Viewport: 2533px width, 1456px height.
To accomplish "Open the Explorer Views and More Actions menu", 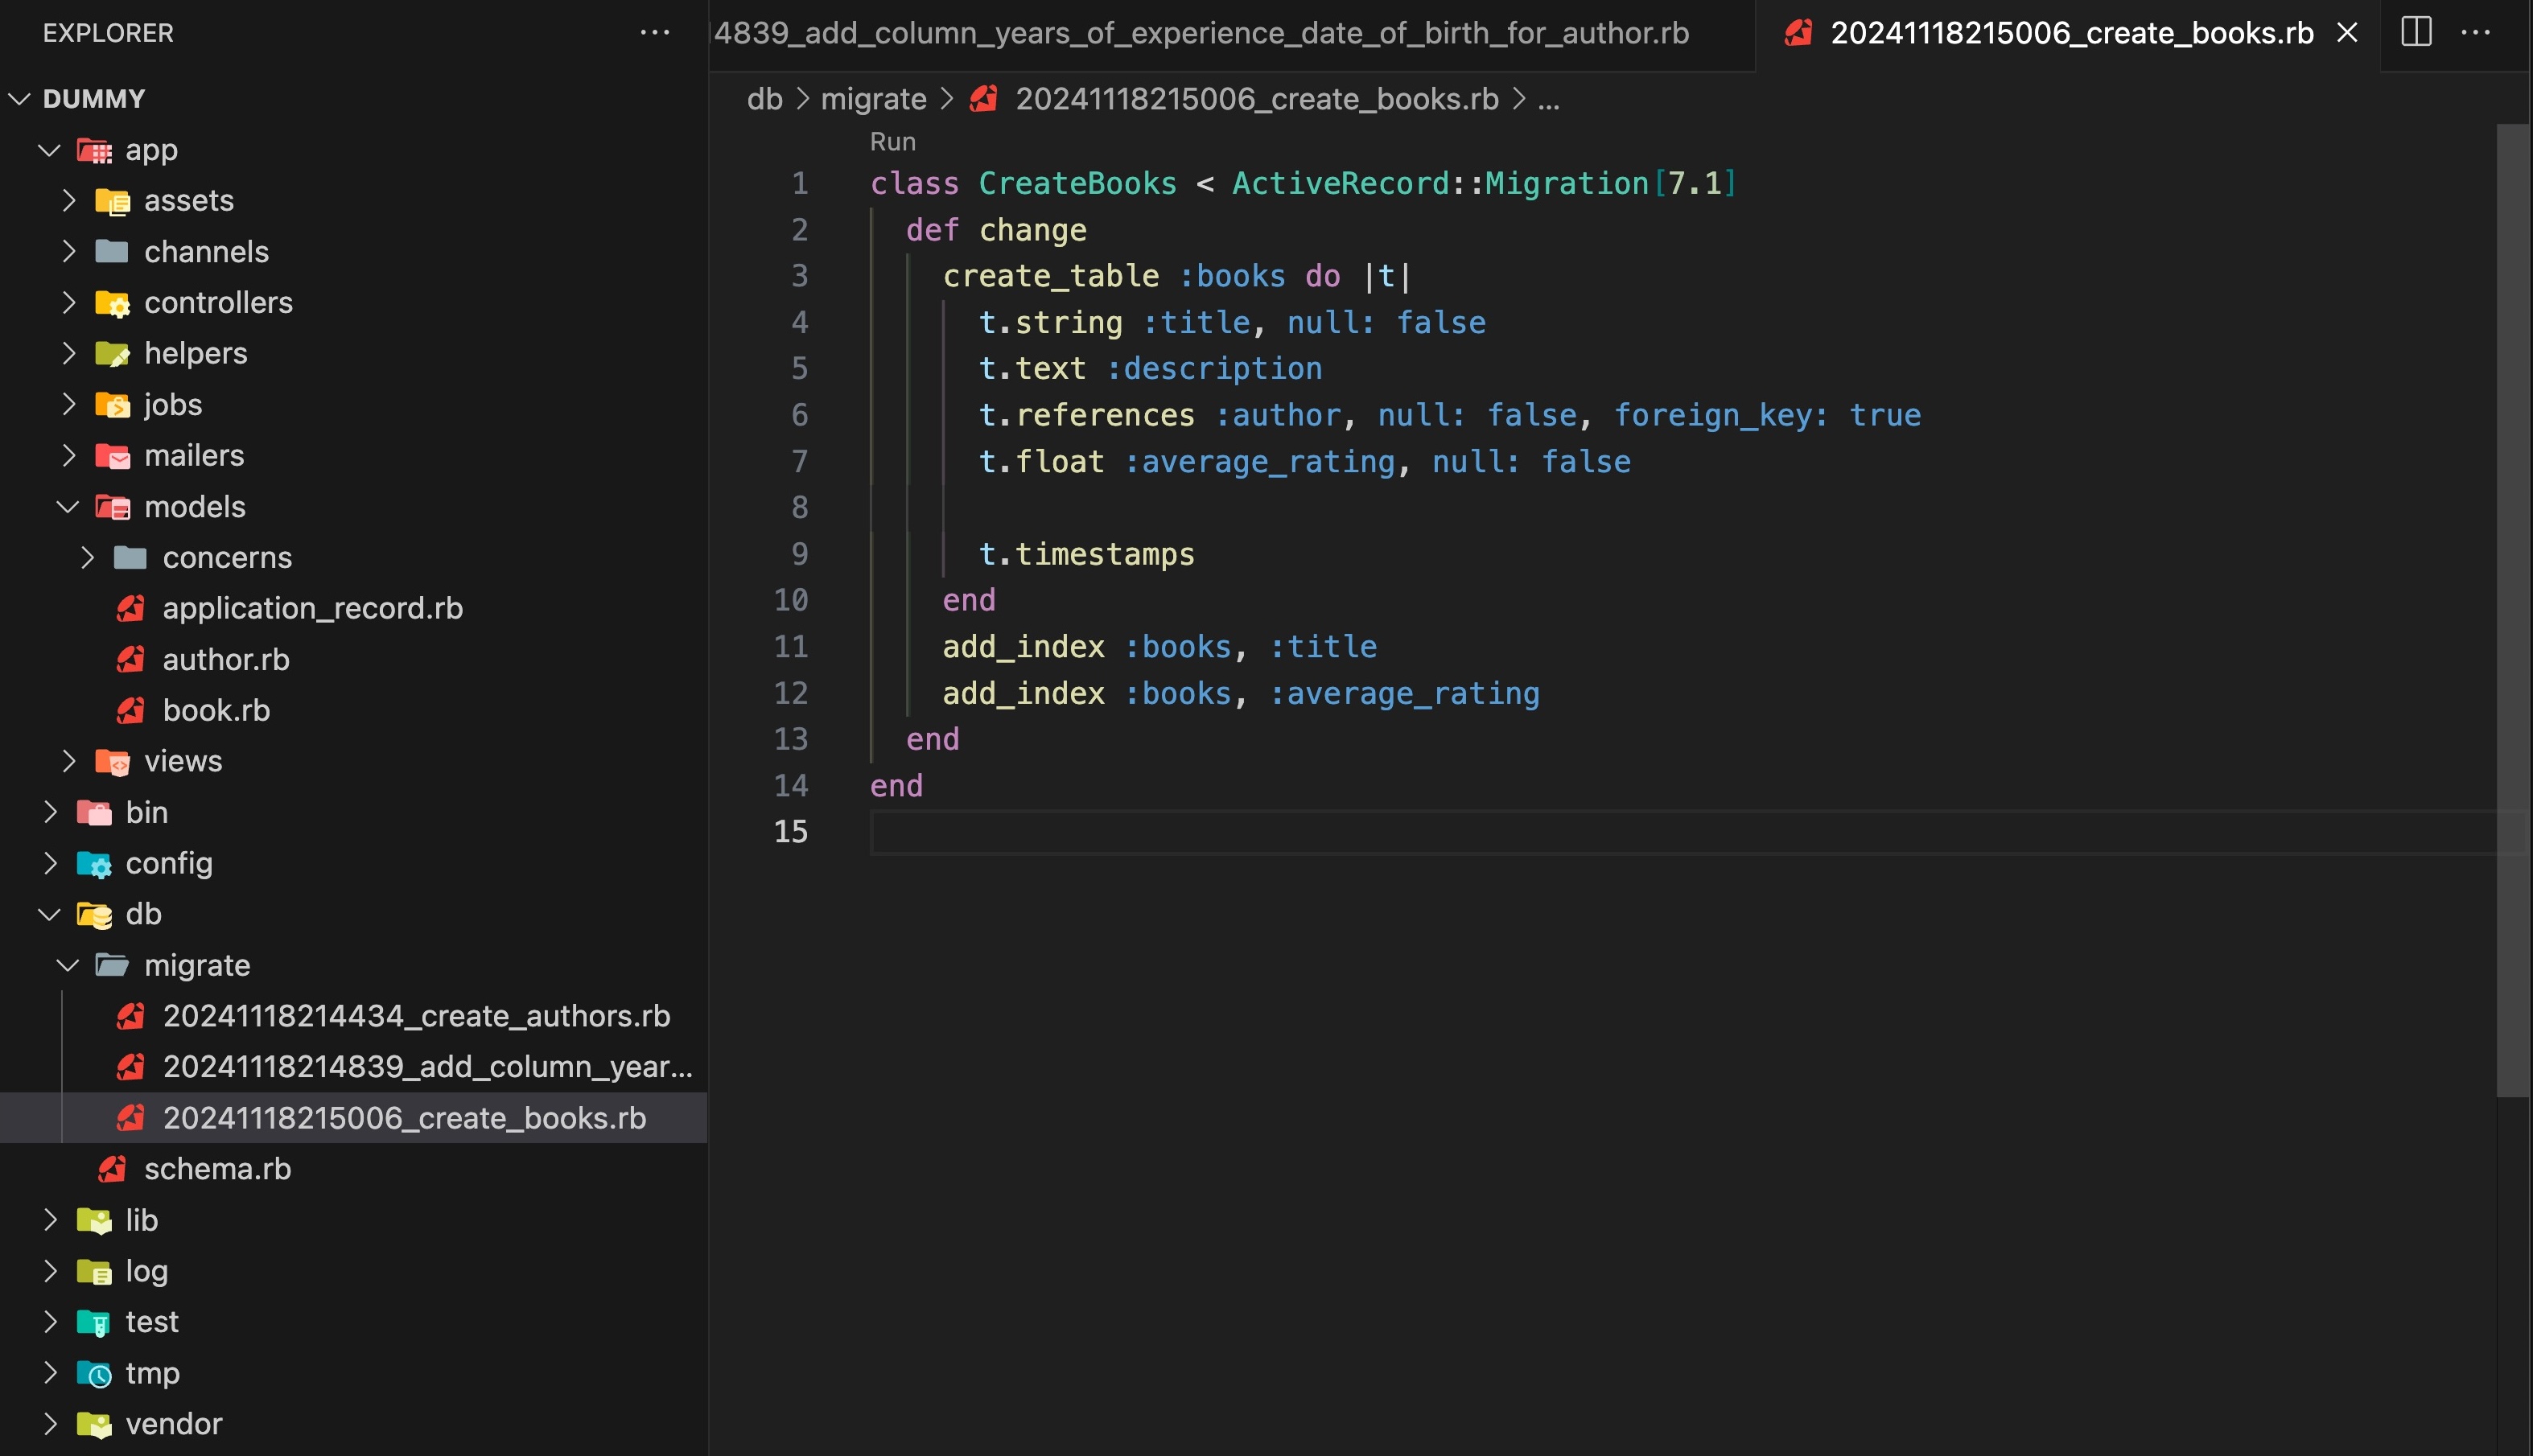I will [x=654, y=32].
